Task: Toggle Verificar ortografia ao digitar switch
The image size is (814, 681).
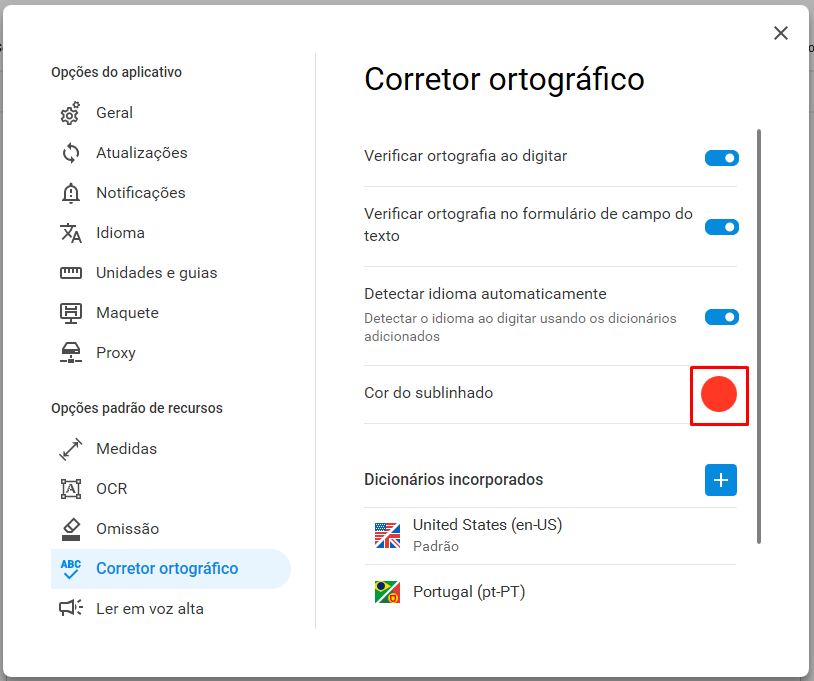Action: pyautogui.click(x=722, y=158)
